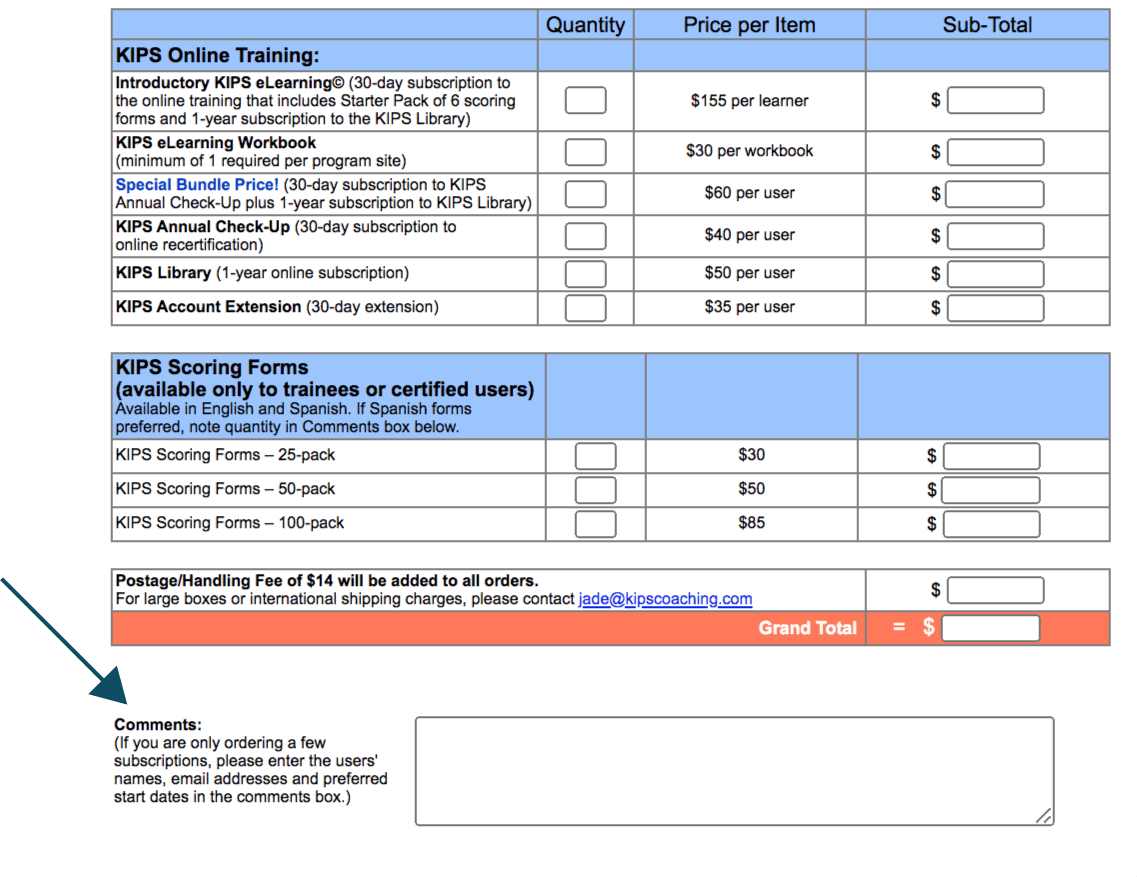Click the Comments box resize handle
Image resolution: width=1137 pixels, height=877 pixels.
coord(1044,816)
